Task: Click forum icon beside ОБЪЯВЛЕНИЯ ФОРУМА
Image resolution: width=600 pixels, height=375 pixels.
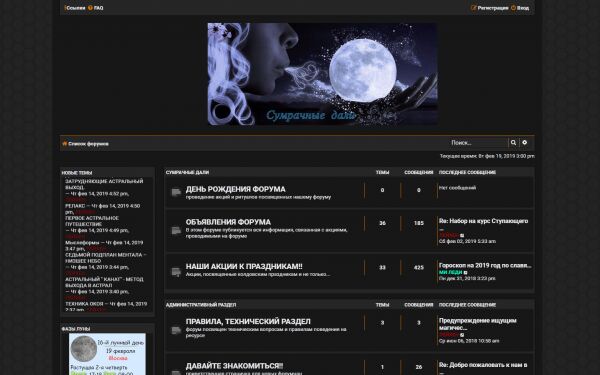Action: [x=176, y=230]
